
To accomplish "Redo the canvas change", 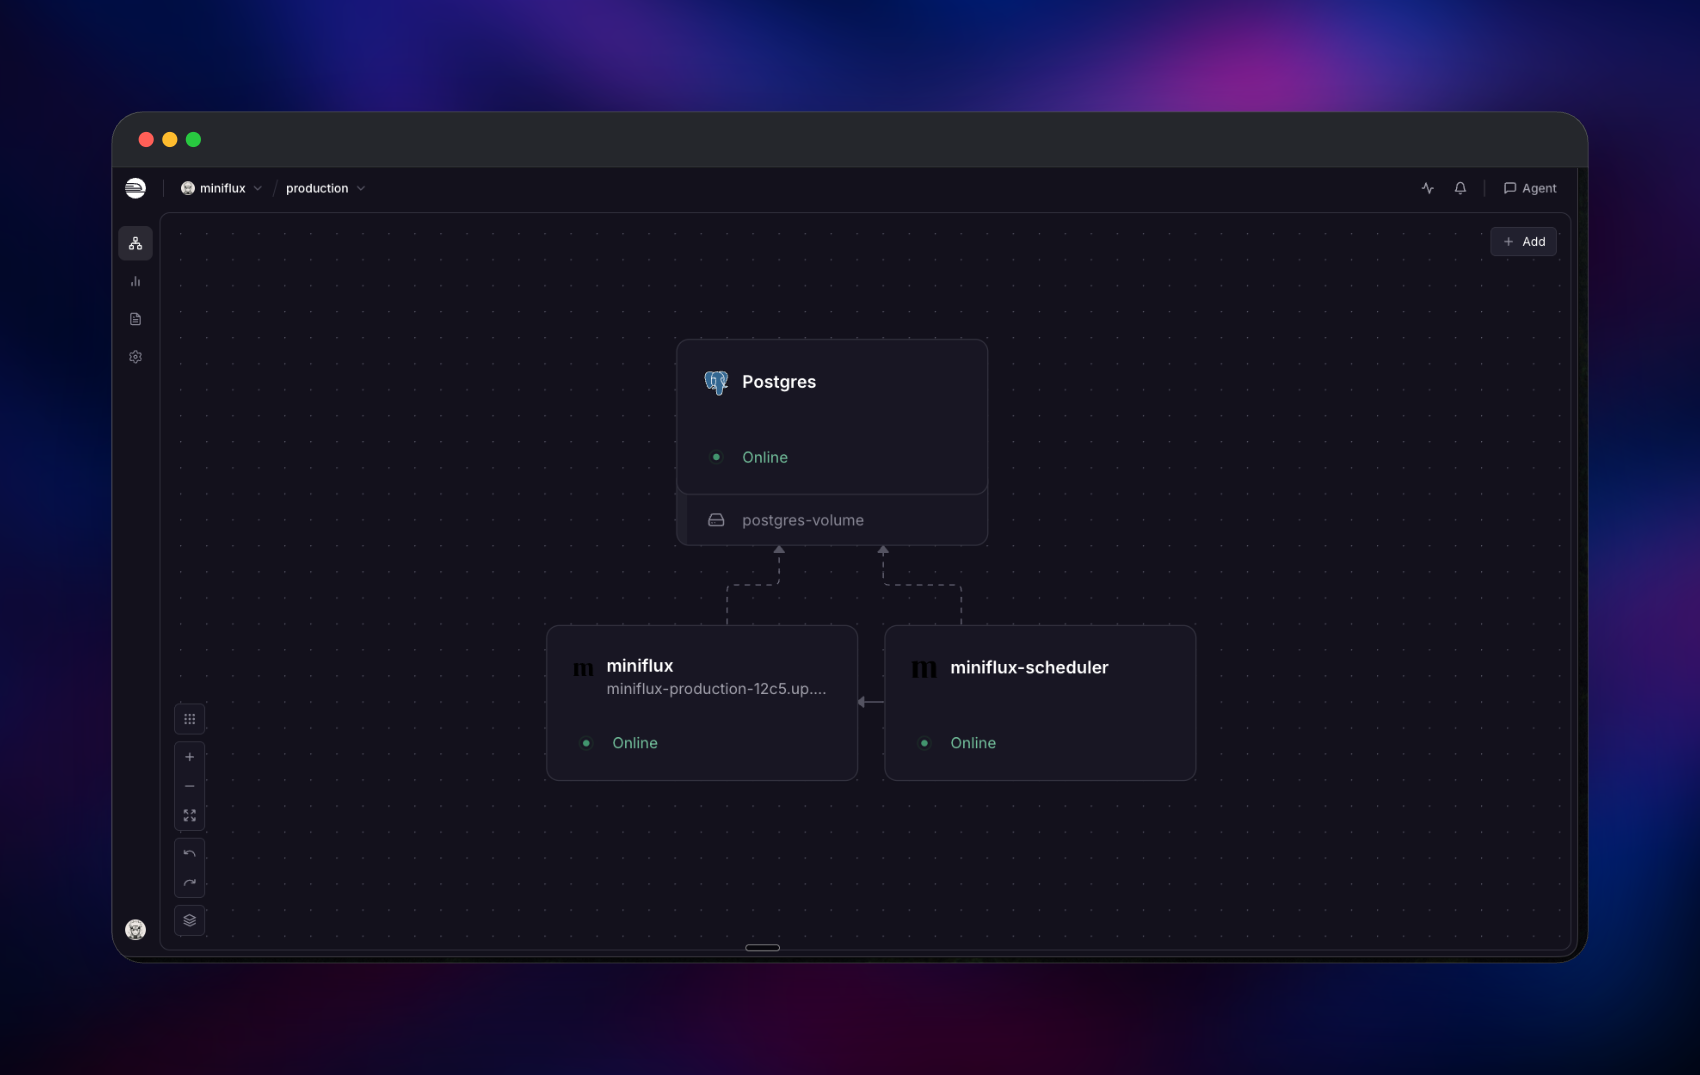I will click(x=190, y=883).
